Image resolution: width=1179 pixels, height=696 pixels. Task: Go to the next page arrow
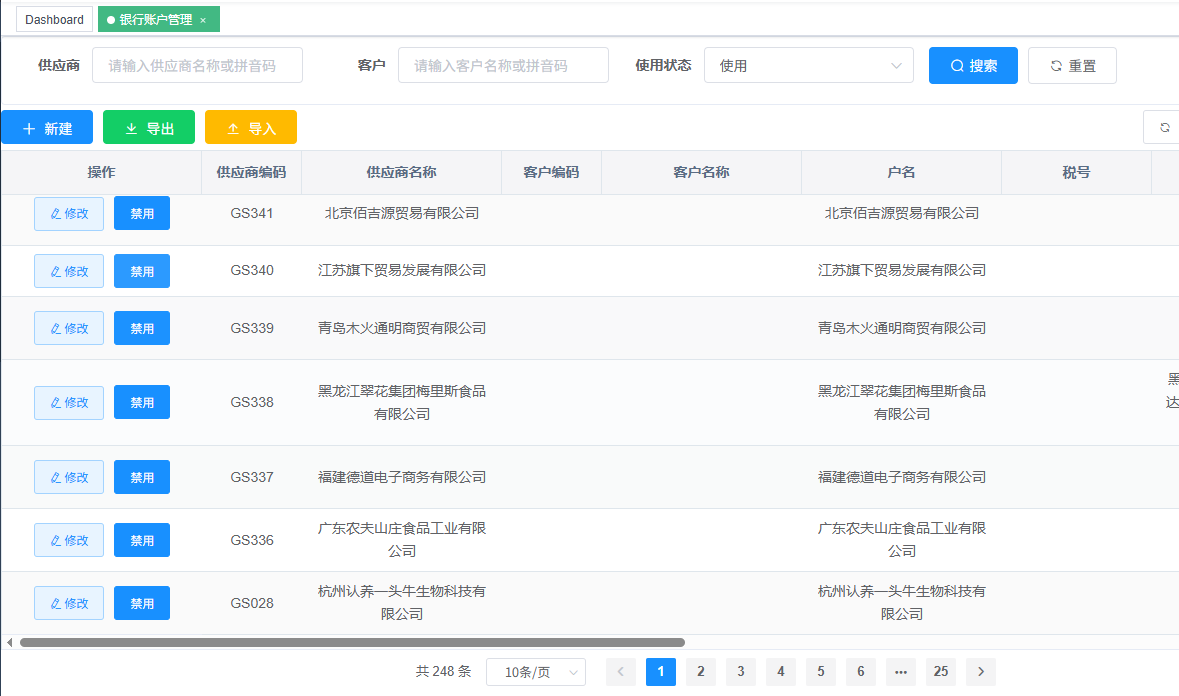pos(980,672)
